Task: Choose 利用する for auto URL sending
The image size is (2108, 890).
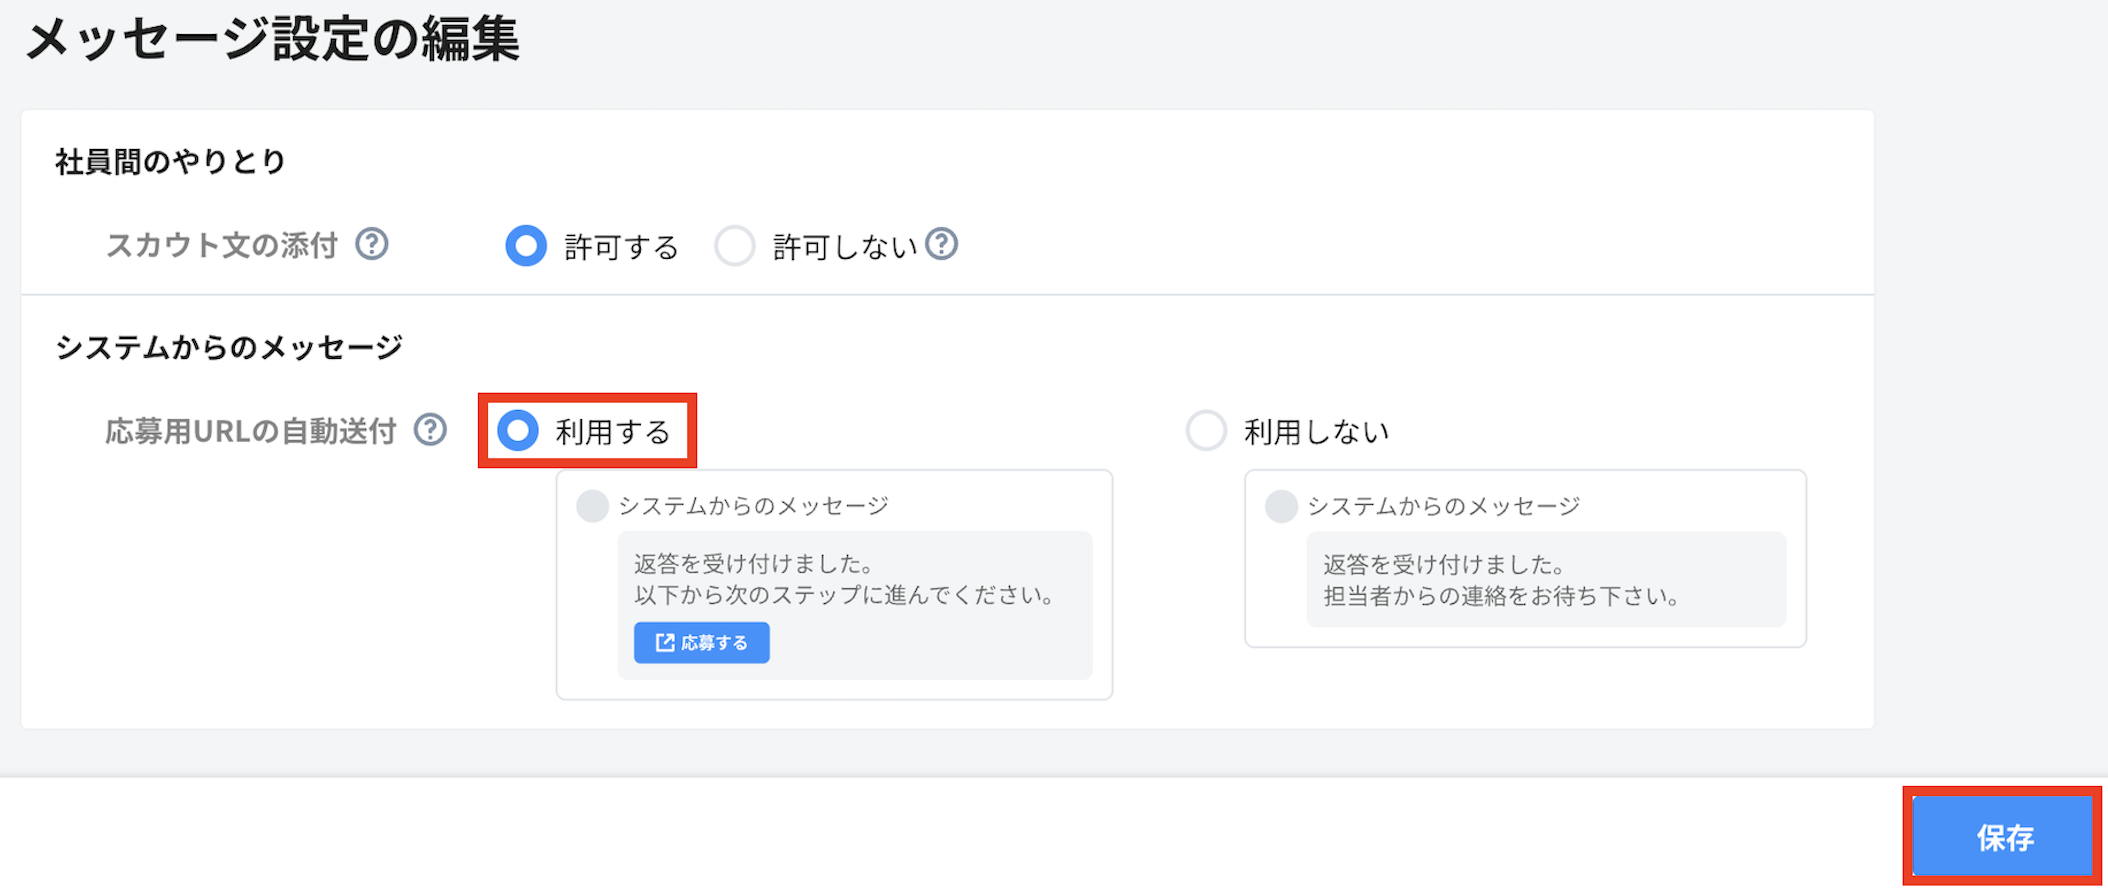Action: point(518,431)
